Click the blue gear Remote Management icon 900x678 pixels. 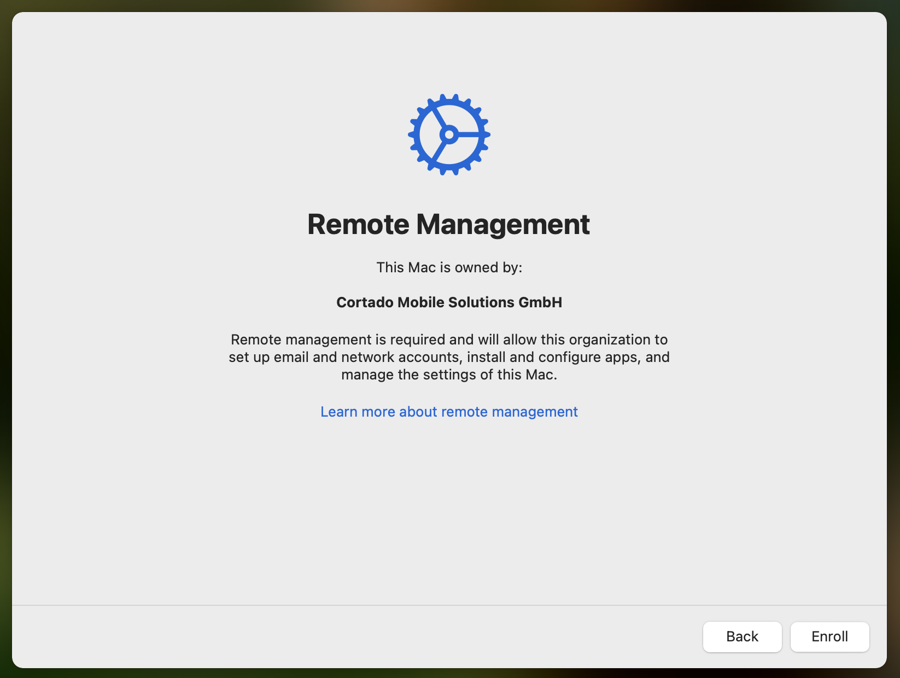point(448,134)
